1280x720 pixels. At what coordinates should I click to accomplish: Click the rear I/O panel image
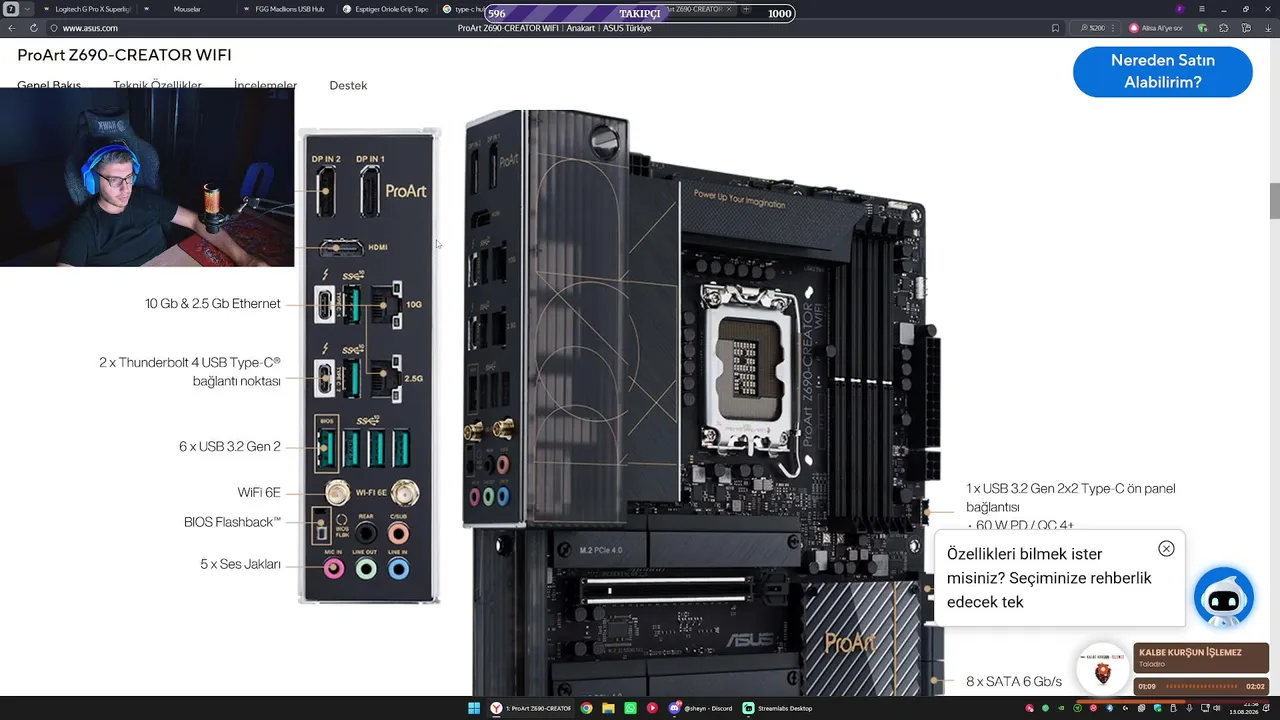click(369, 366)
